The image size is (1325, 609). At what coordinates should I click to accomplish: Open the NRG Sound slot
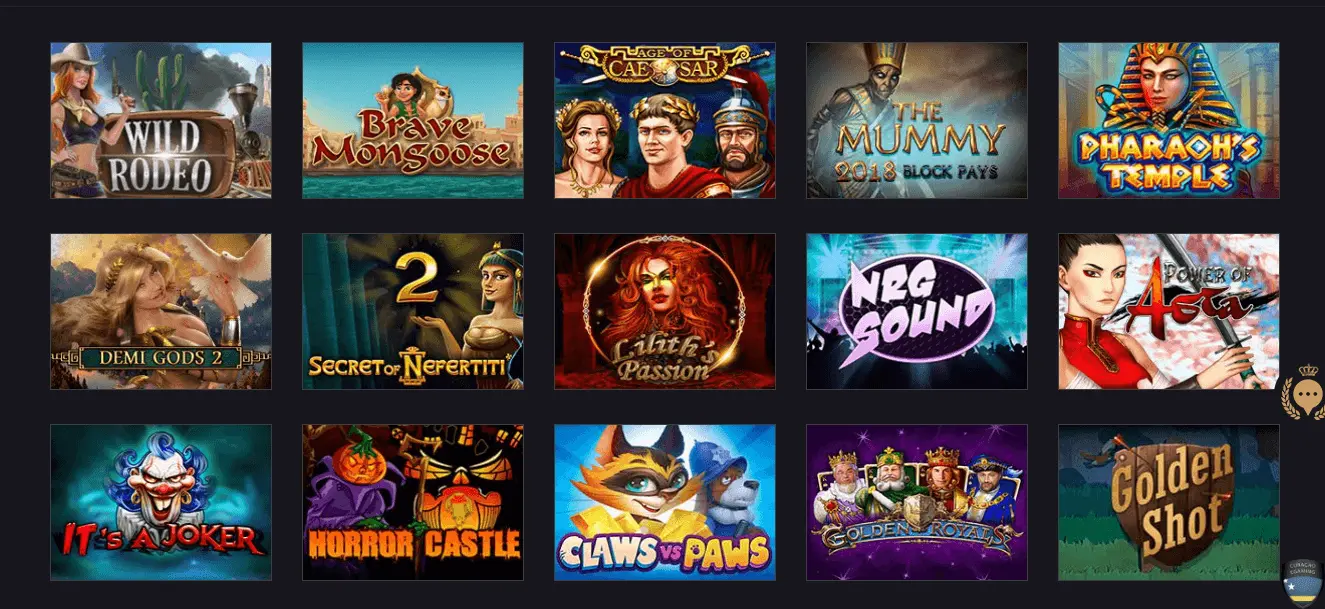(917, 311)
